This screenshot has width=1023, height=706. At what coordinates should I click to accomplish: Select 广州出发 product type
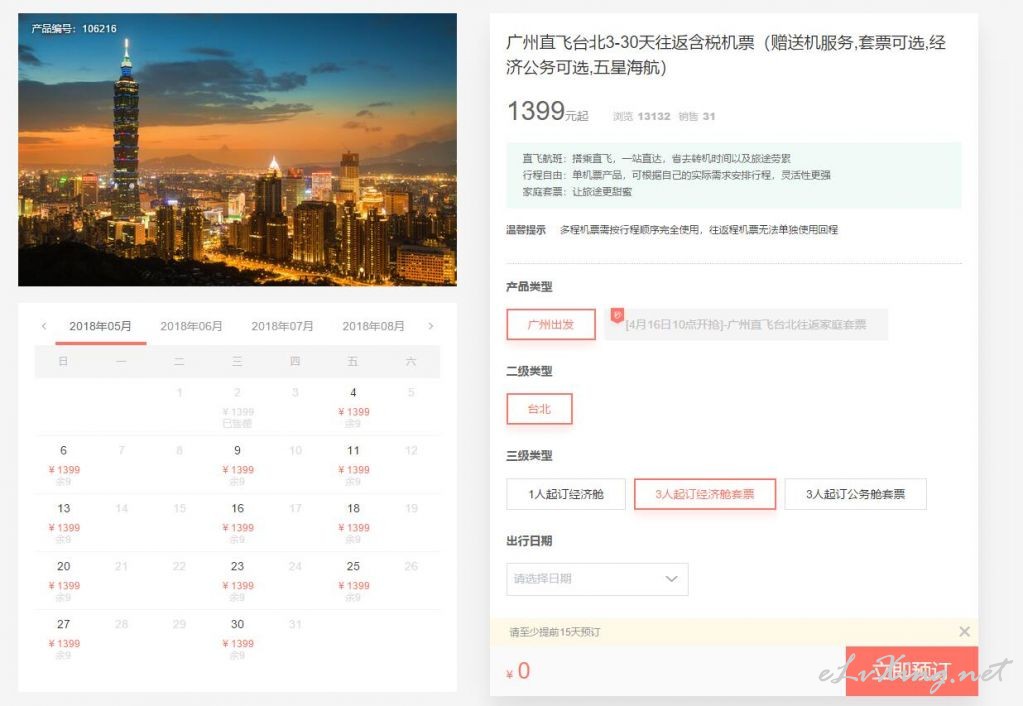pyautogui.click(x=551, y=324)
